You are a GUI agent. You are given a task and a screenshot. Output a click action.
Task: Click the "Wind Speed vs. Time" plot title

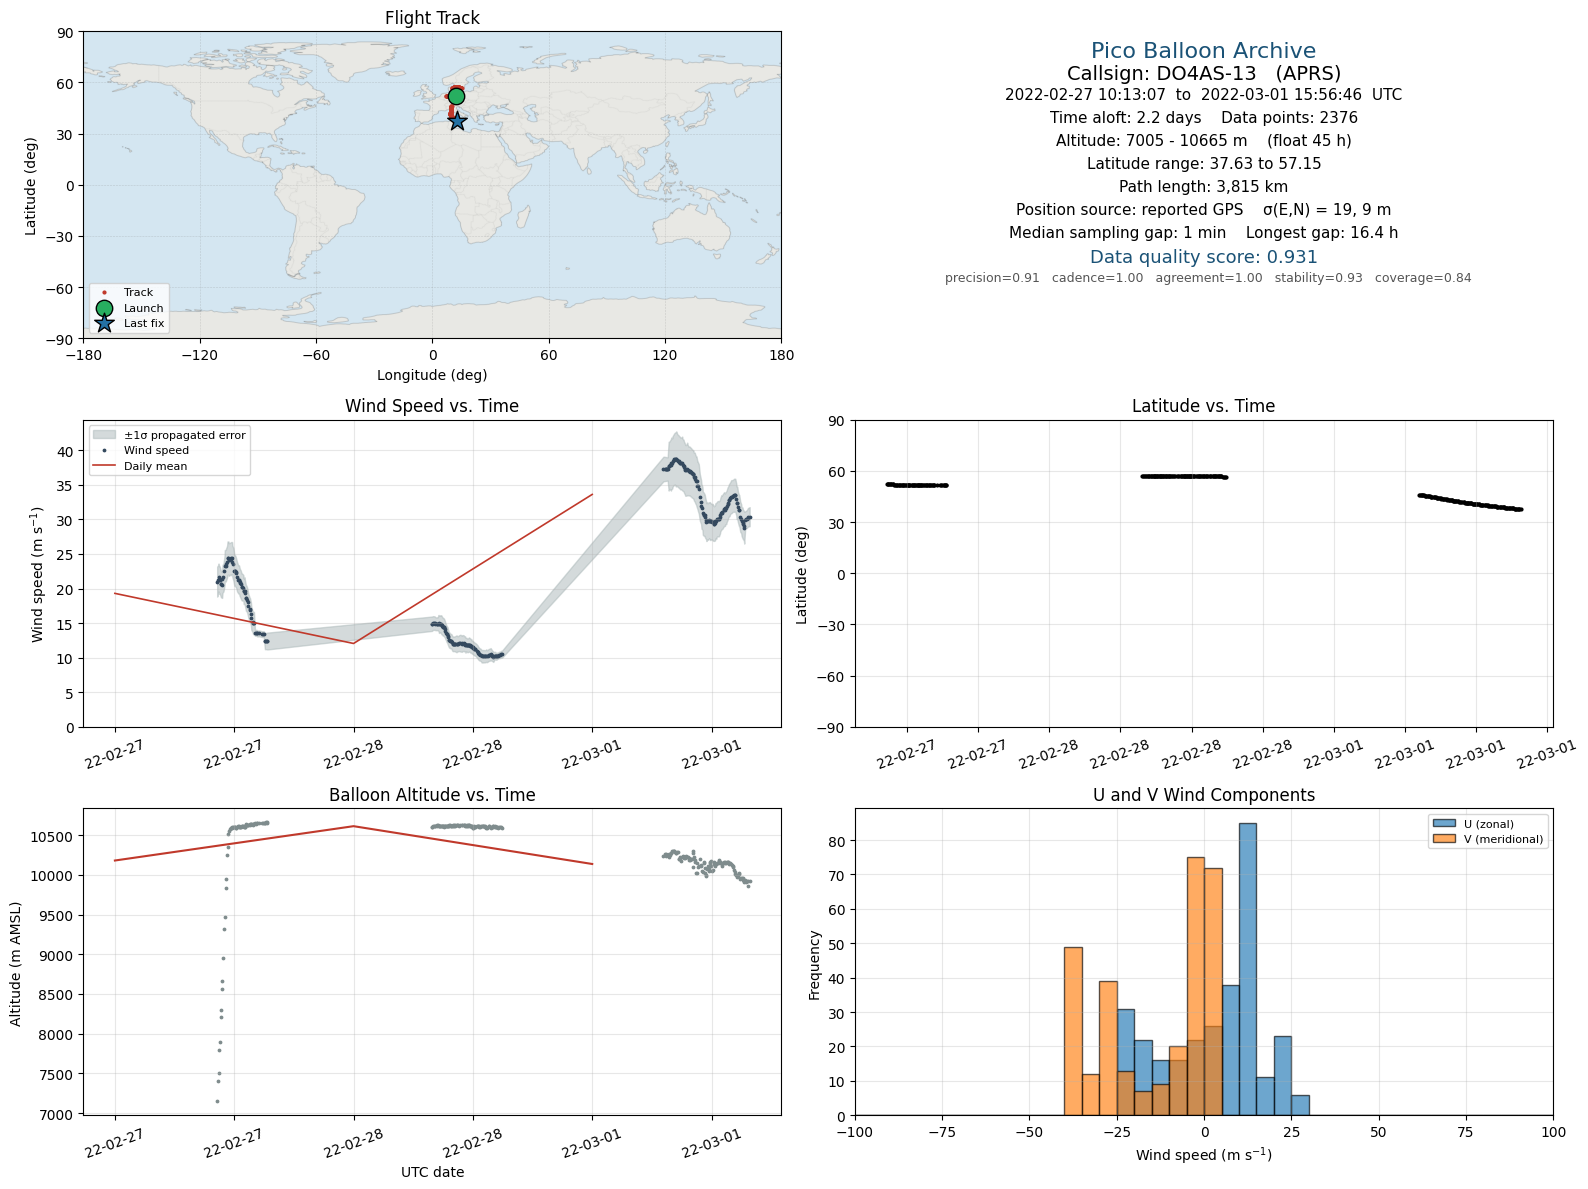[432, 406]
